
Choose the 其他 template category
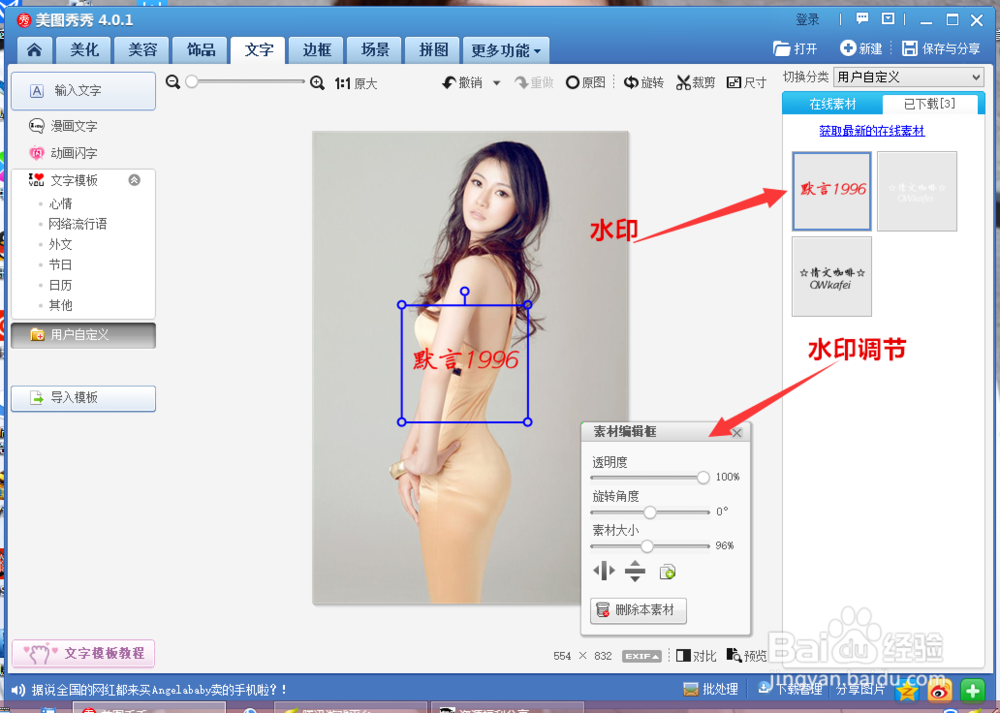click(x=61, y=305)
